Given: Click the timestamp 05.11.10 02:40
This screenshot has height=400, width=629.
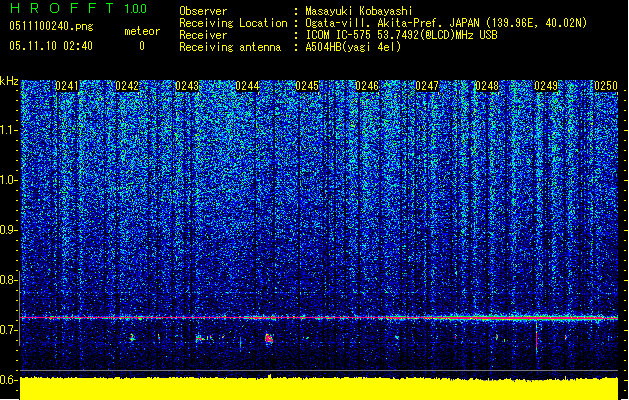Looking at the screenshot, I should click(x=51, y=46).
